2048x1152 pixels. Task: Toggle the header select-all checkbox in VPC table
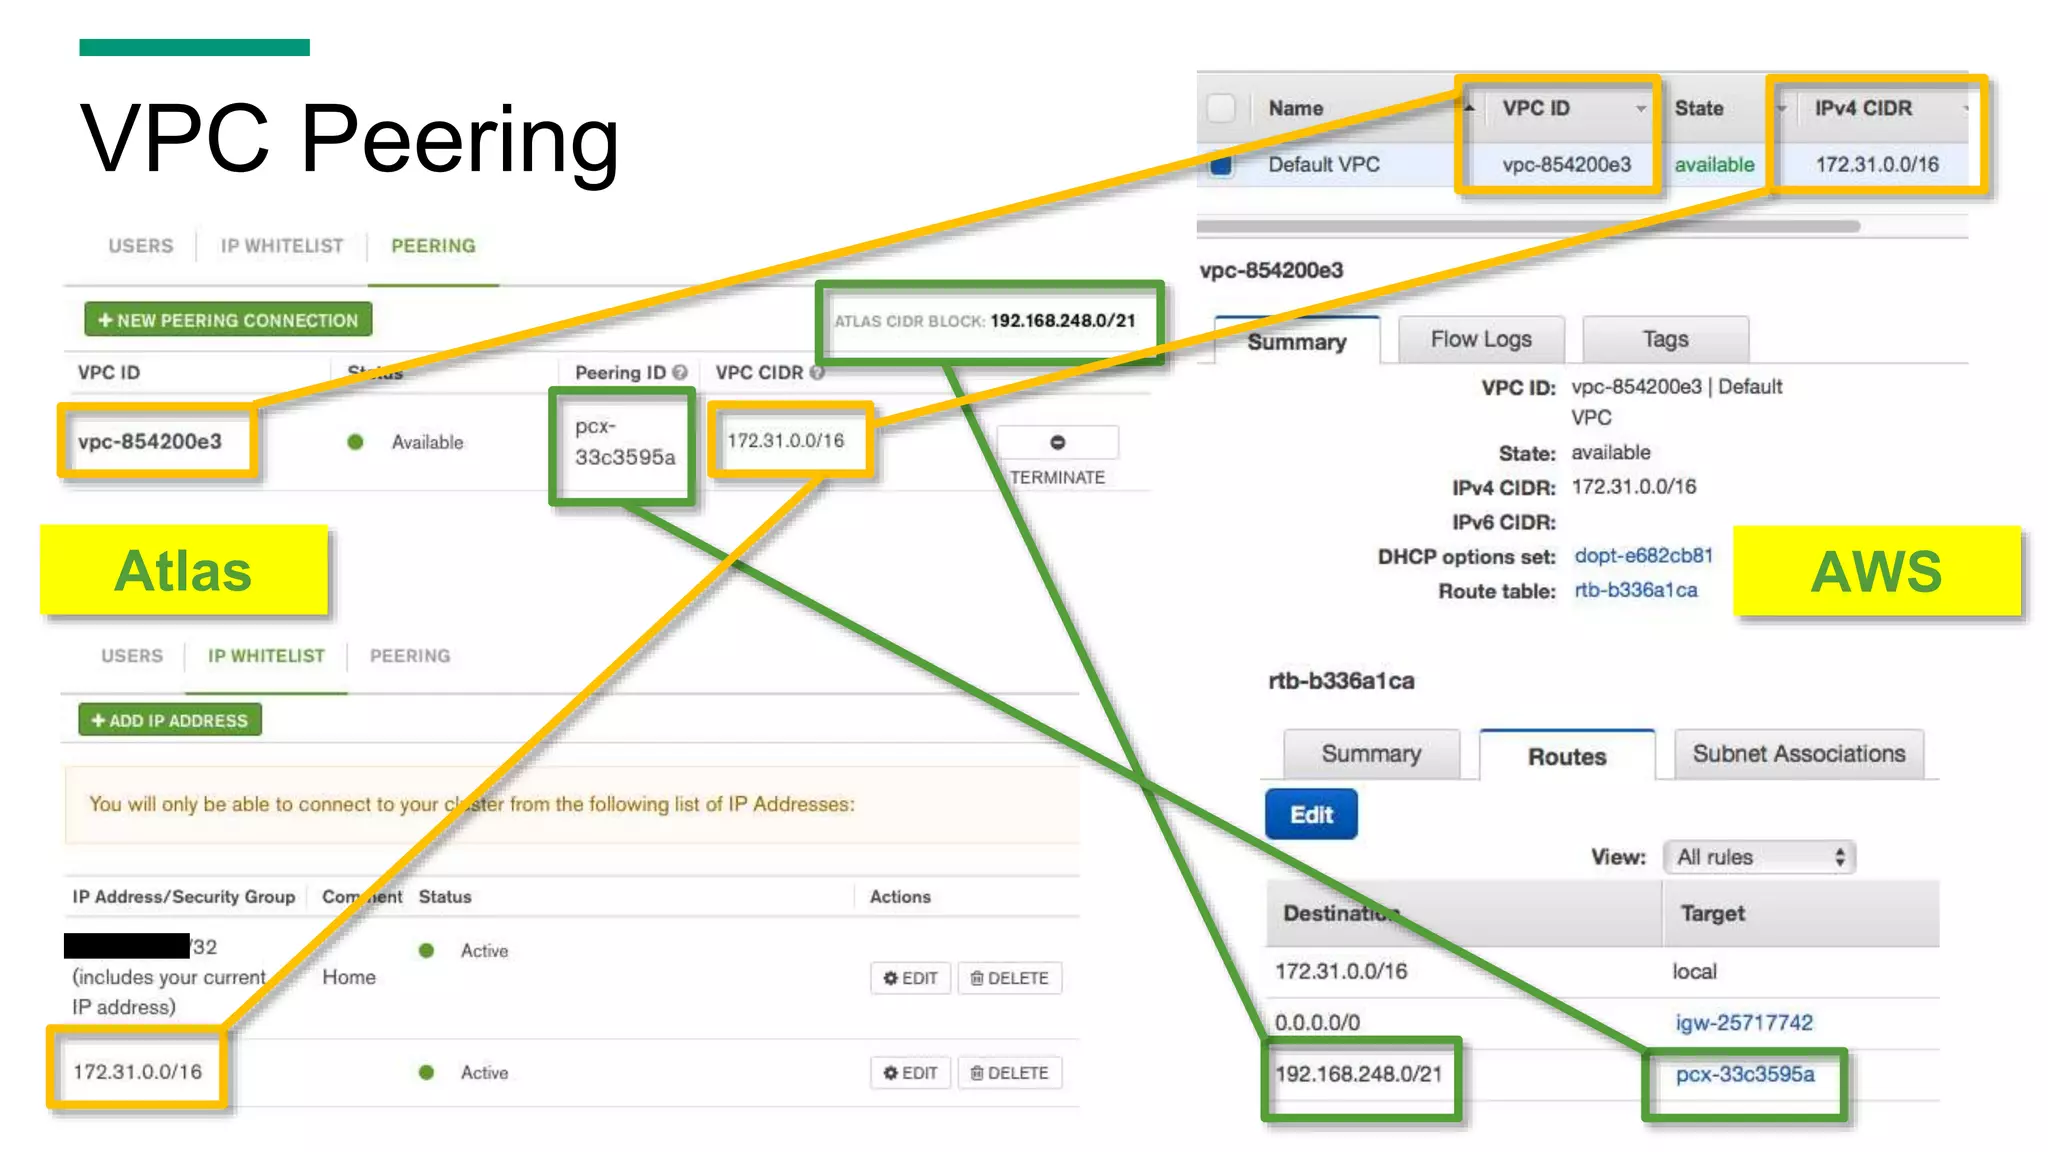coord(1221,108)
